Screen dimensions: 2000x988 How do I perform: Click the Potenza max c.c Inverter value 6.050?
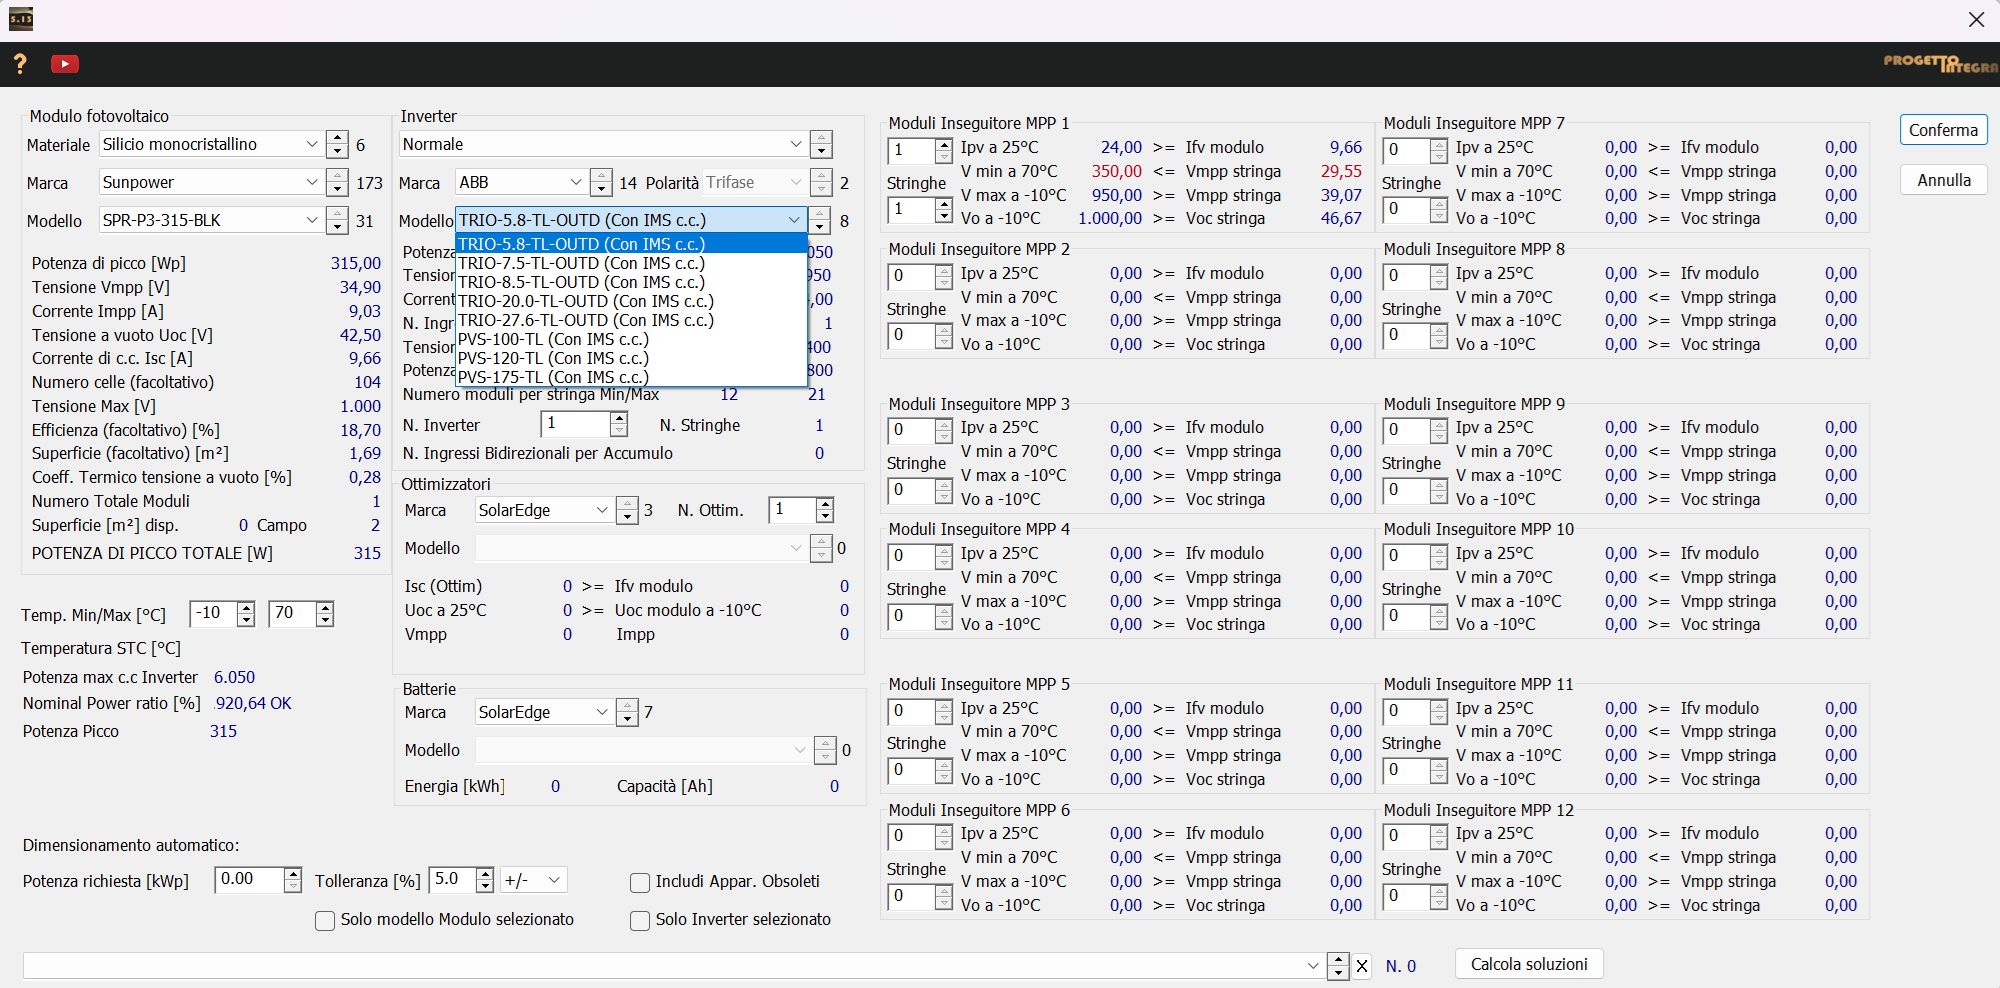pyautogui.click(x=234, y=678)
